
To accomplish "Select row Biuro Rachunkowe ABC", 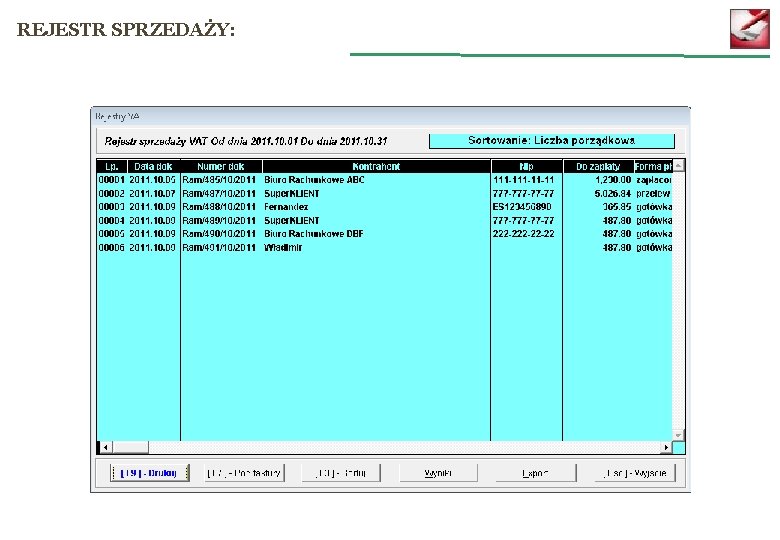I will (385, 180).
